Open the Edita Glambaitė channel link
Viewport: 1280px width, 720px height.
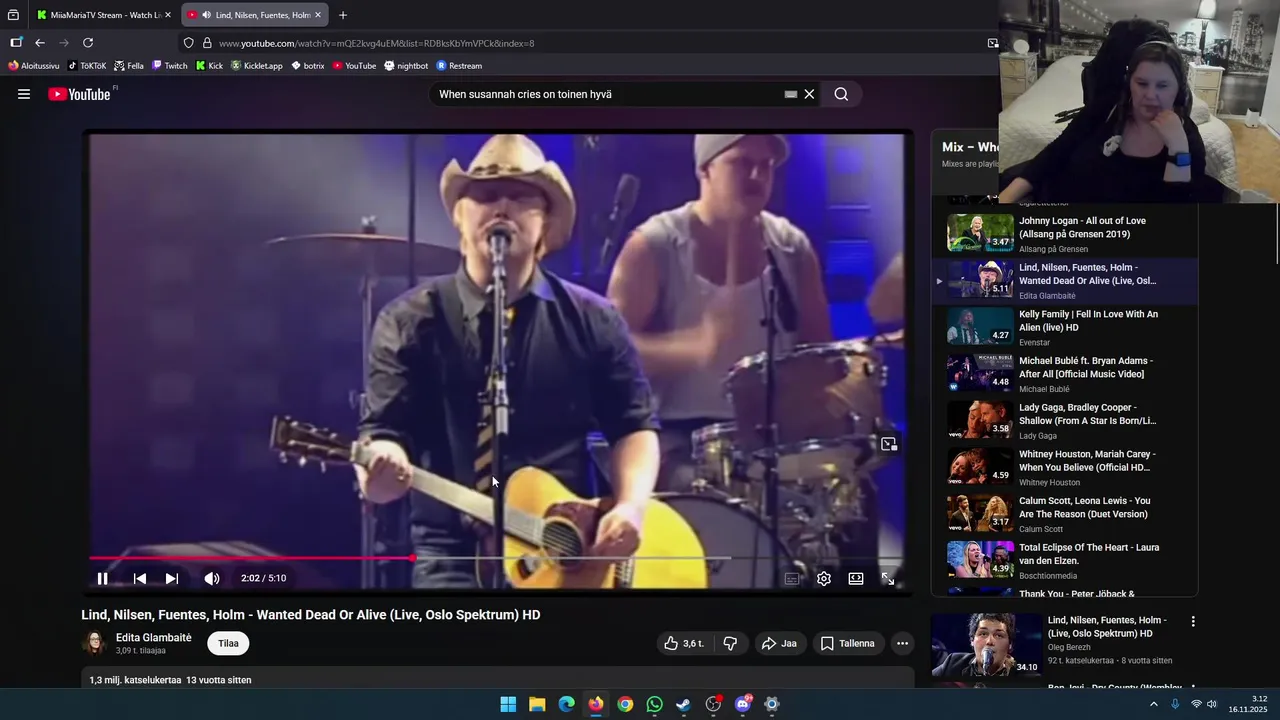[x=153, y=637]
